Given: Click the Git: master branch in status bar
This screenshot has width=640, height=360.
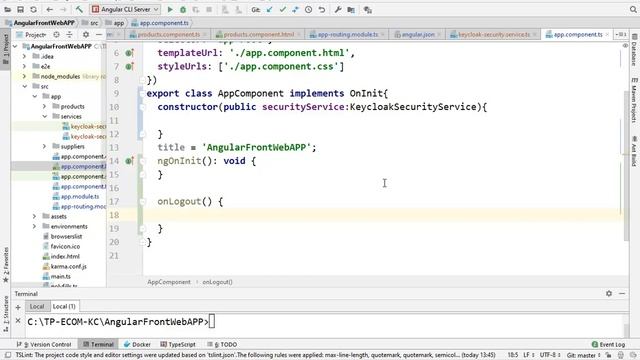Looking at the screenshot, I should (x=583, y=355).
